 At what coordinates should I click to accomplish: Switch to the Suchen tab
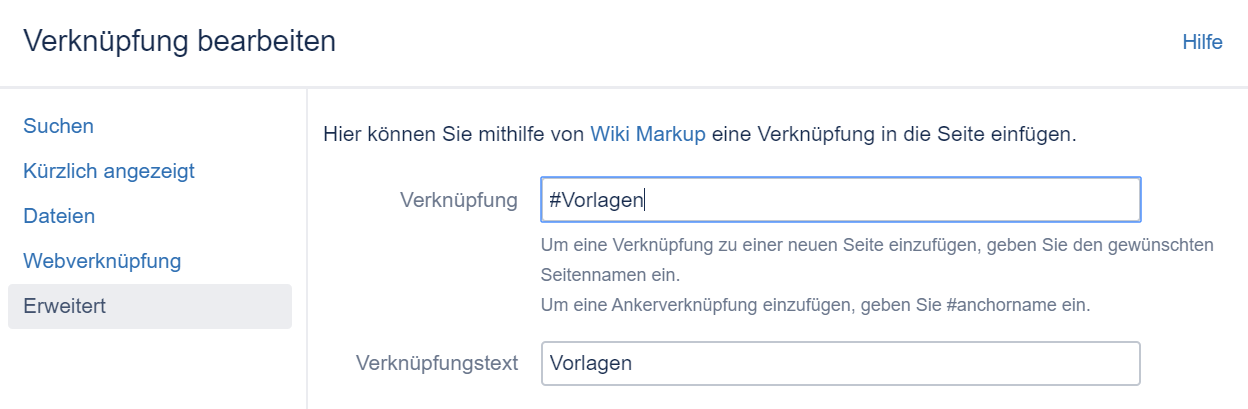(x=58, y=126)
